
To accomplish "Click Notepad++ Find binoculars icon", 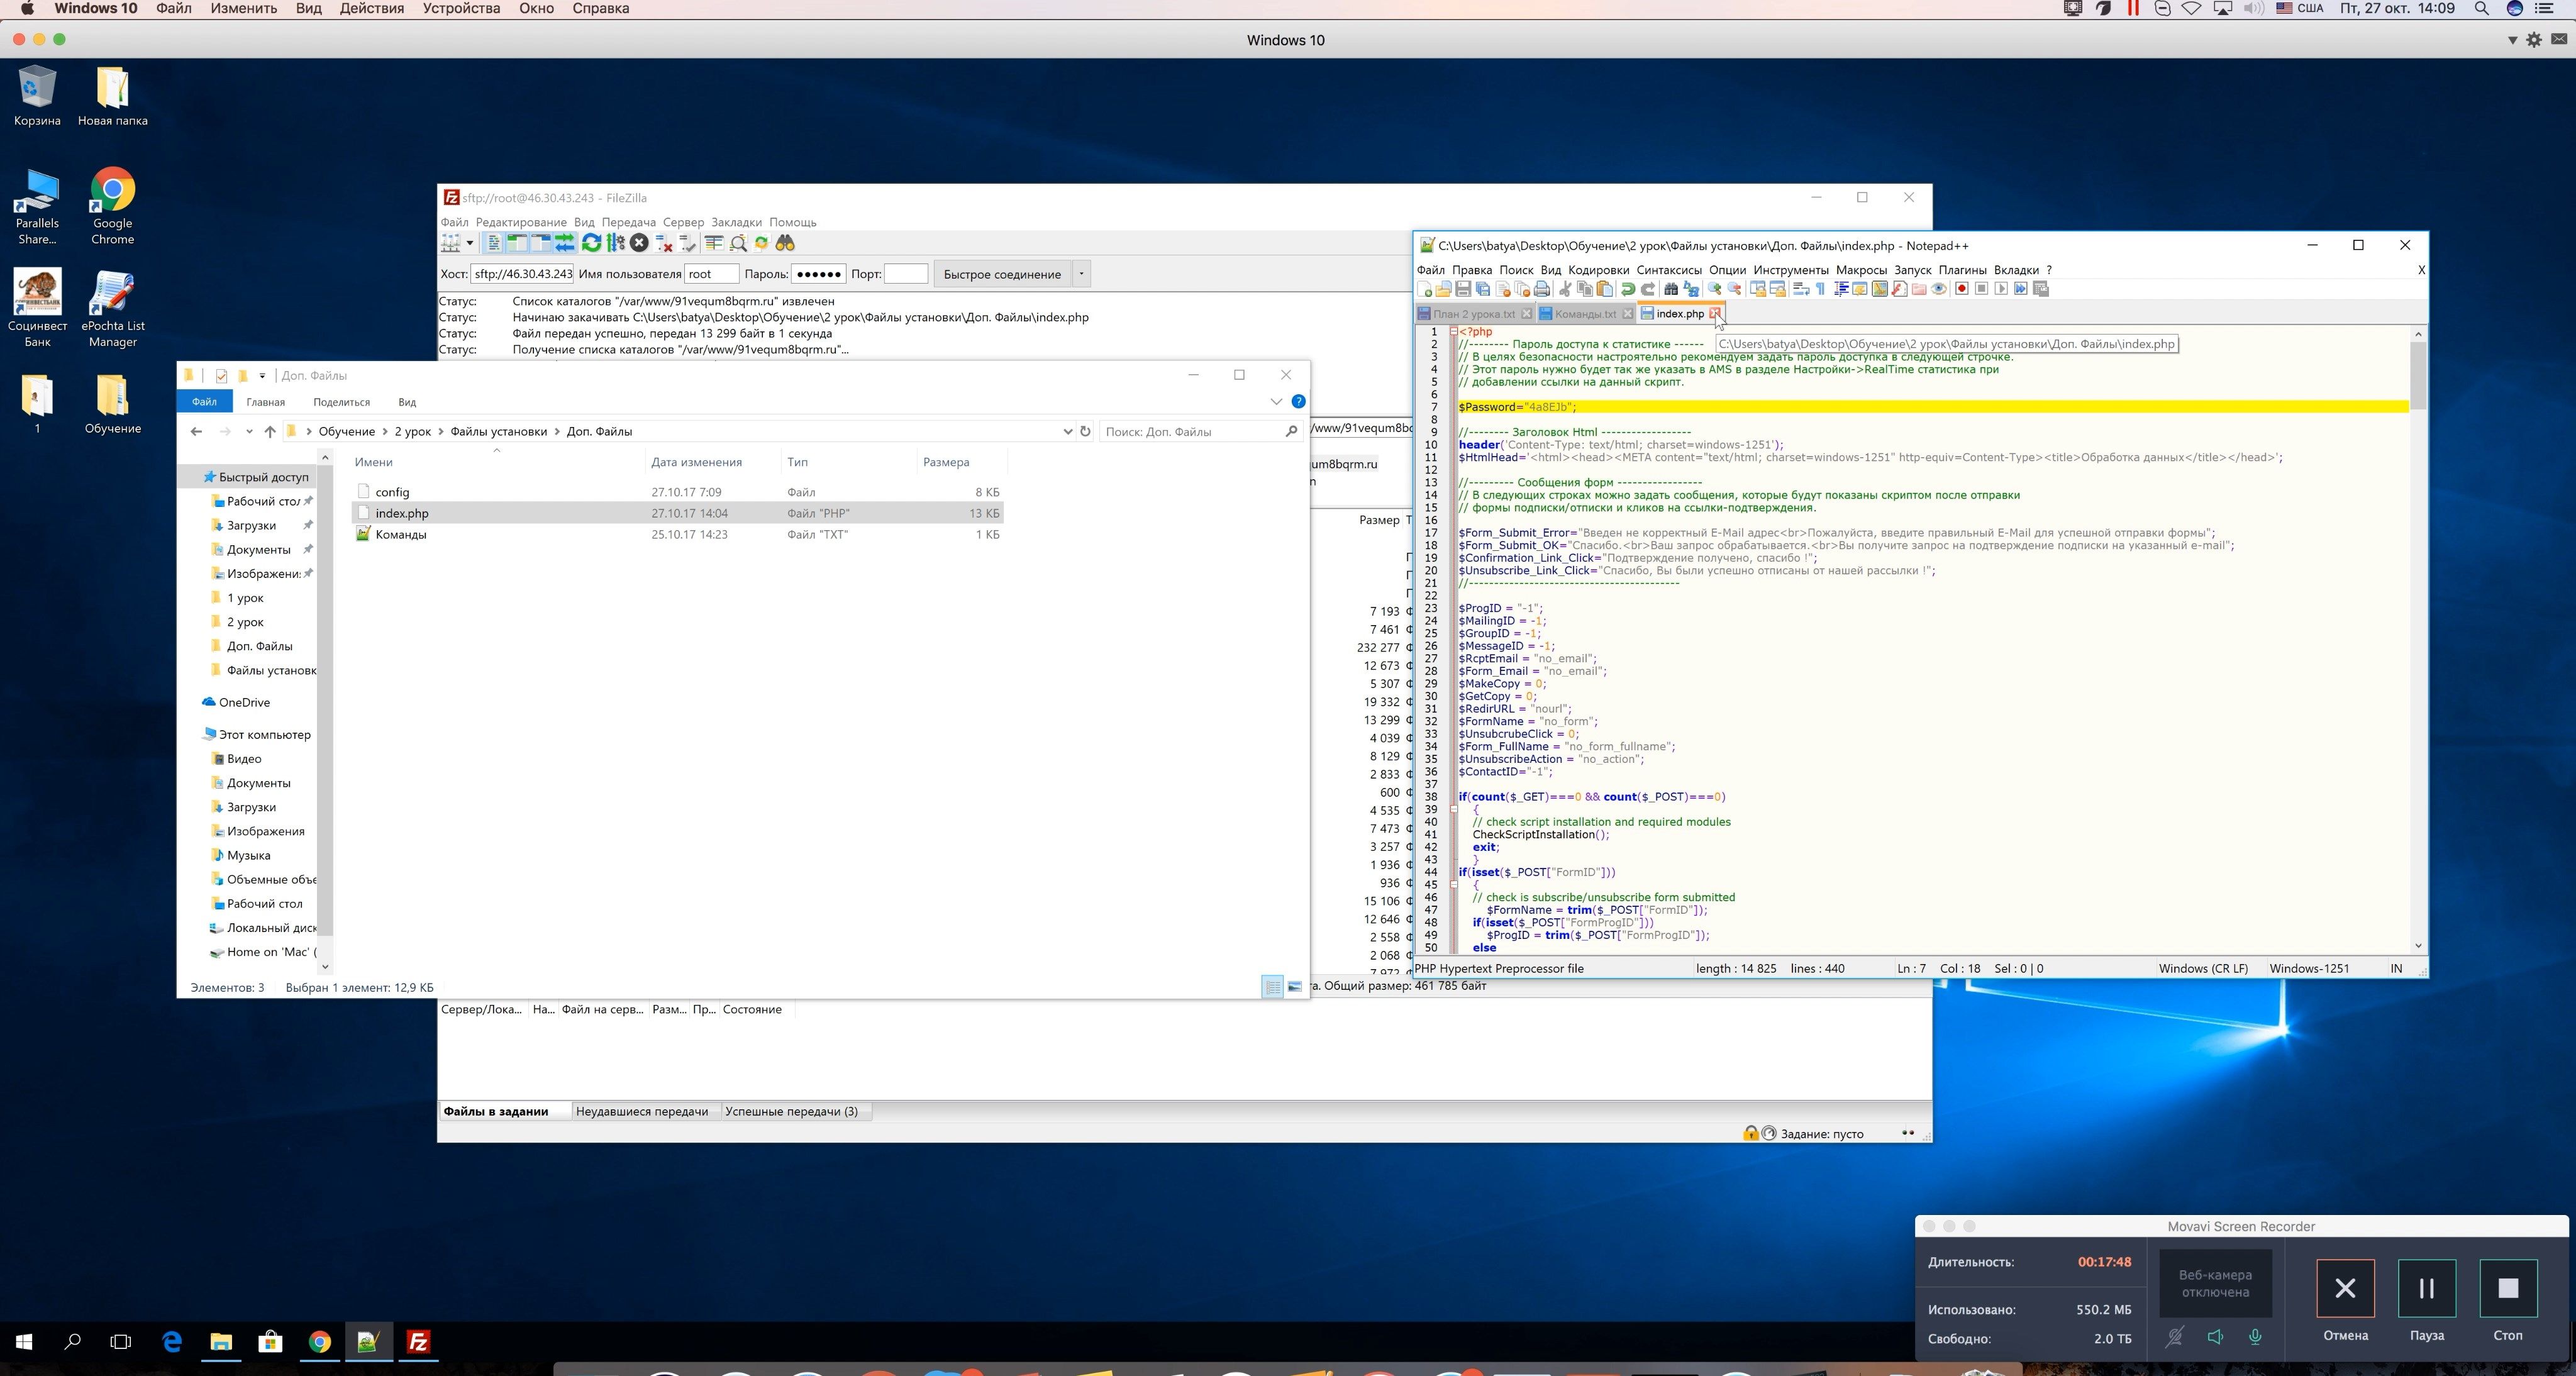I will click(x=1671, y=290).
